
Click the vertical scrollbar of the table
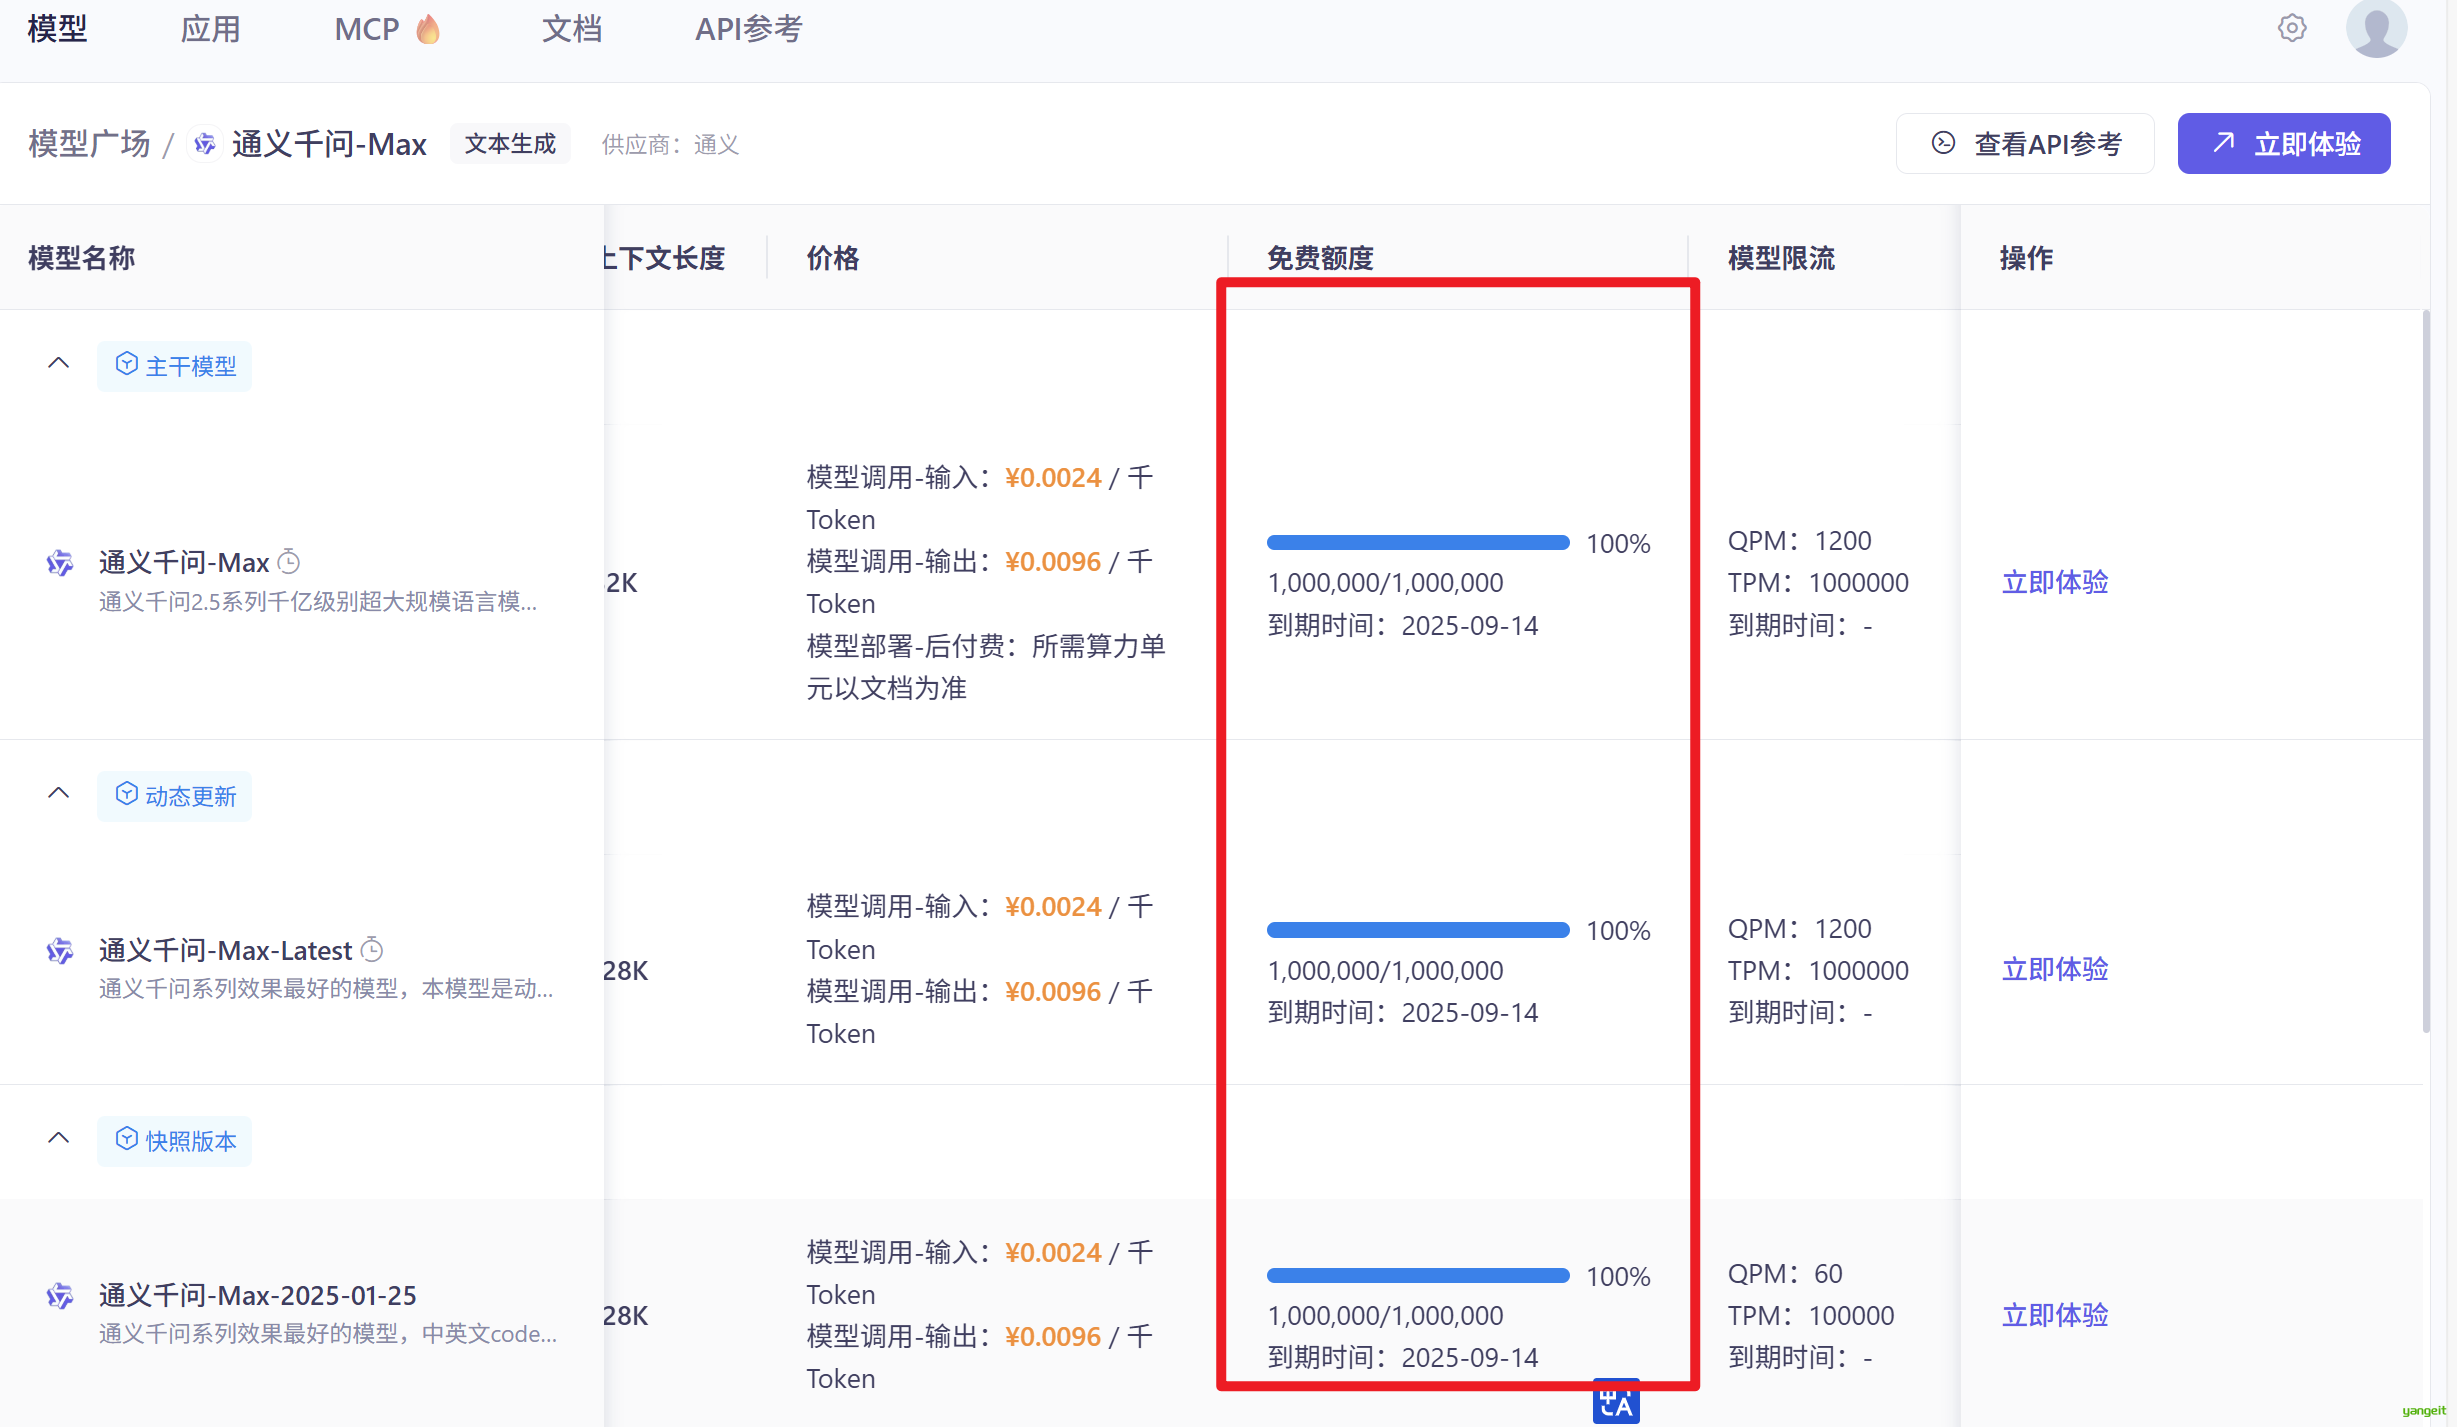click(2426, 672)
